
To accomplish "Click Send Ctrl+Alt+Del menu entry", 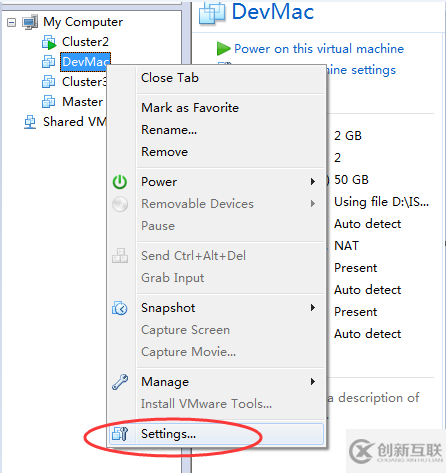I will tap(217, 256).
